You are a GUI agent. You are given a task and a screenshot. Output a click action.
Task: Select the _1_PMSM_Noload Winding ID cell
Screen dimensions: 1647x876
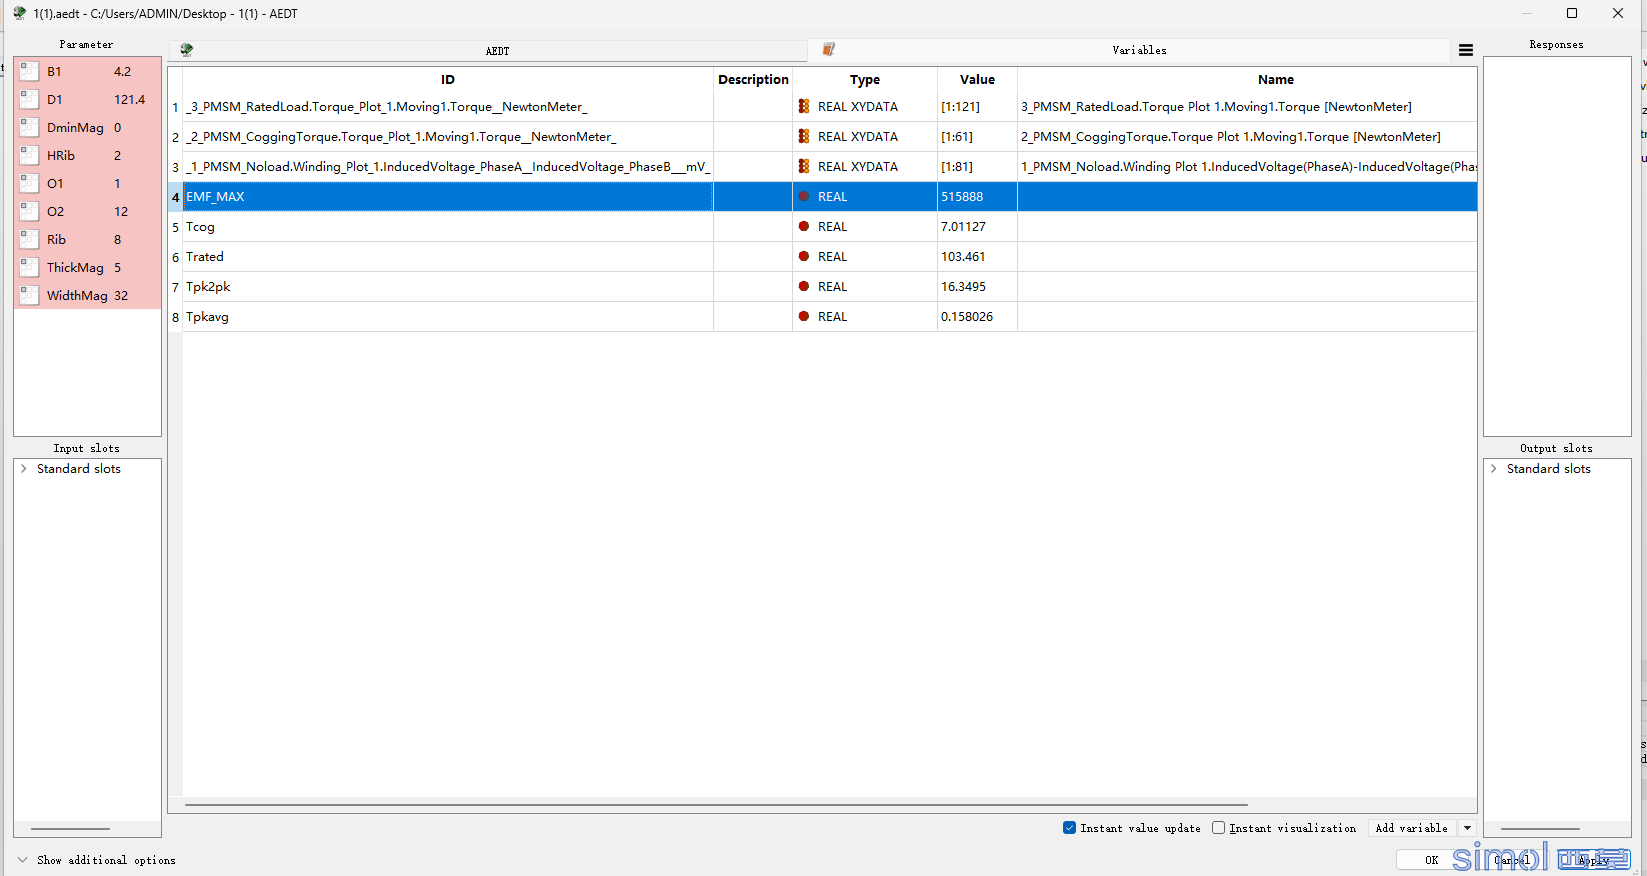pos(448,166)
